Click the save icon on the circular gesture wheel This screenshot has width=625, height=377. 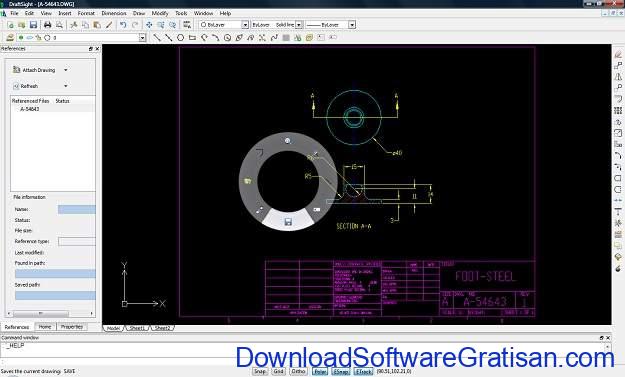click(288, 222)
